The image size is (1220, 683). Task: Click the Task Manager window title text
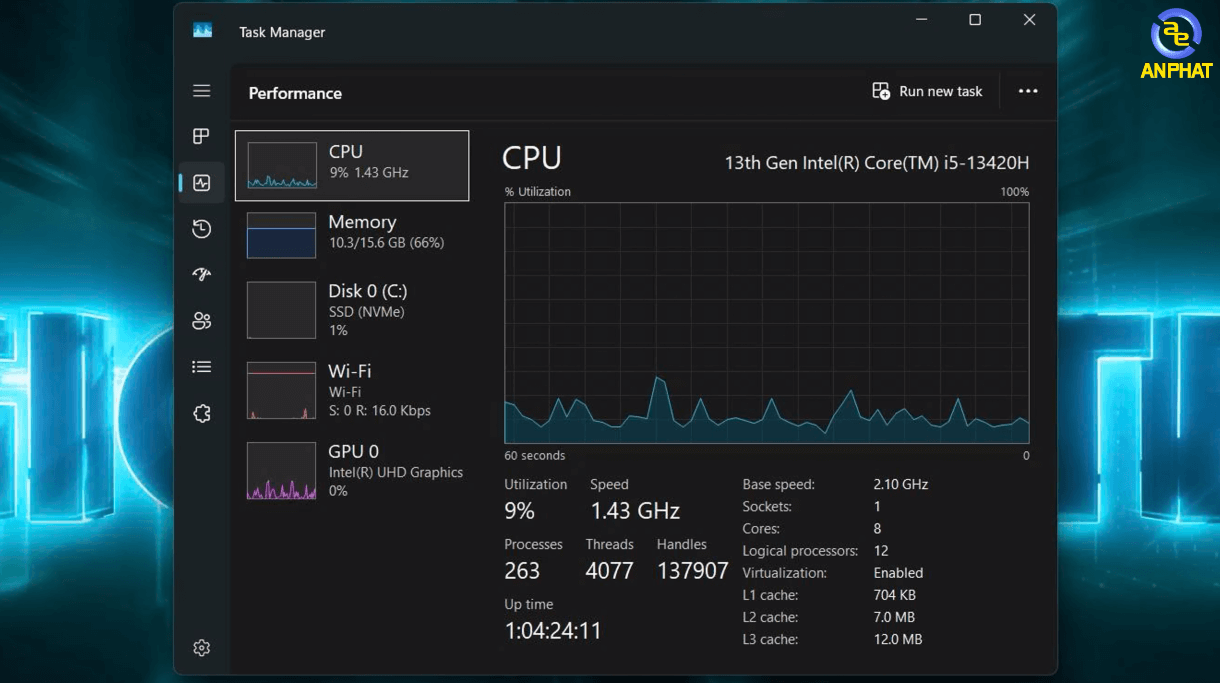[282, 32]
